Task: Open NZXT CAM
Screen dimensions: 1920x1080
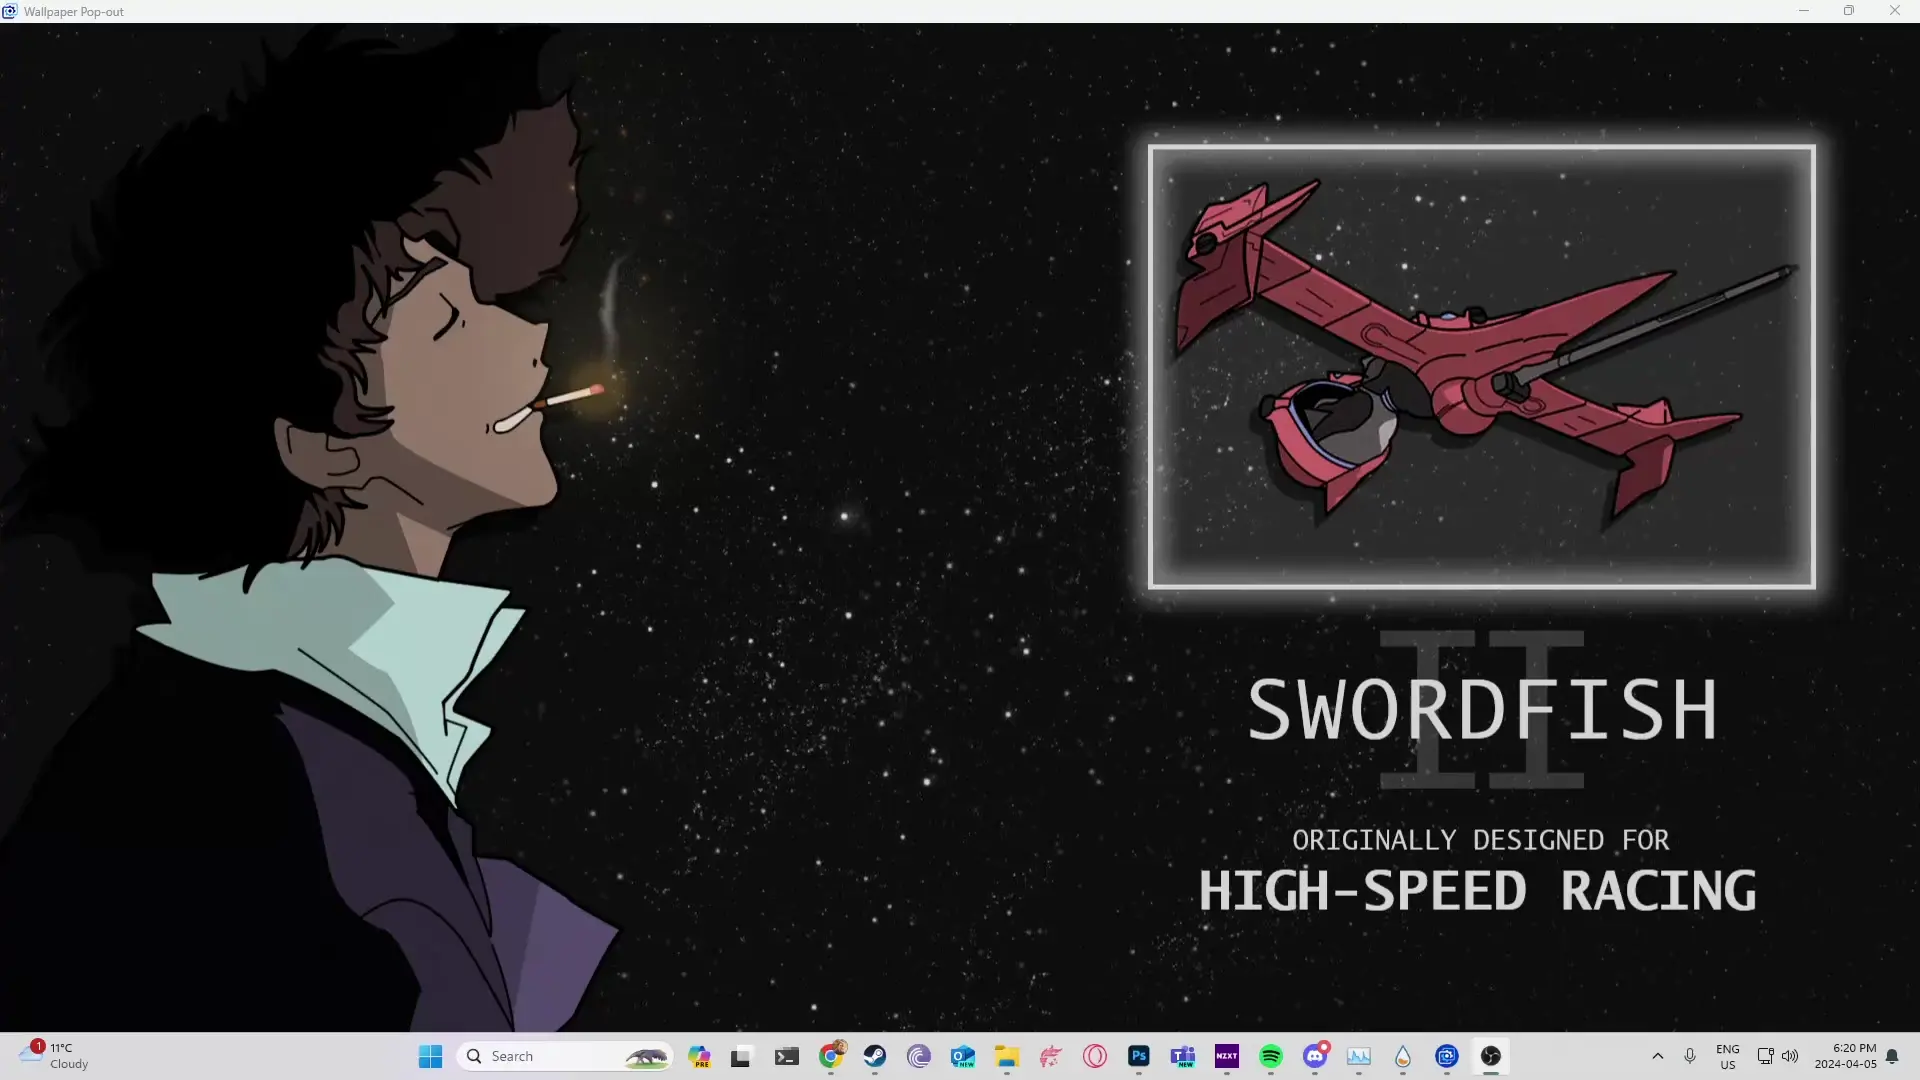Action: pos(1227,1057)
